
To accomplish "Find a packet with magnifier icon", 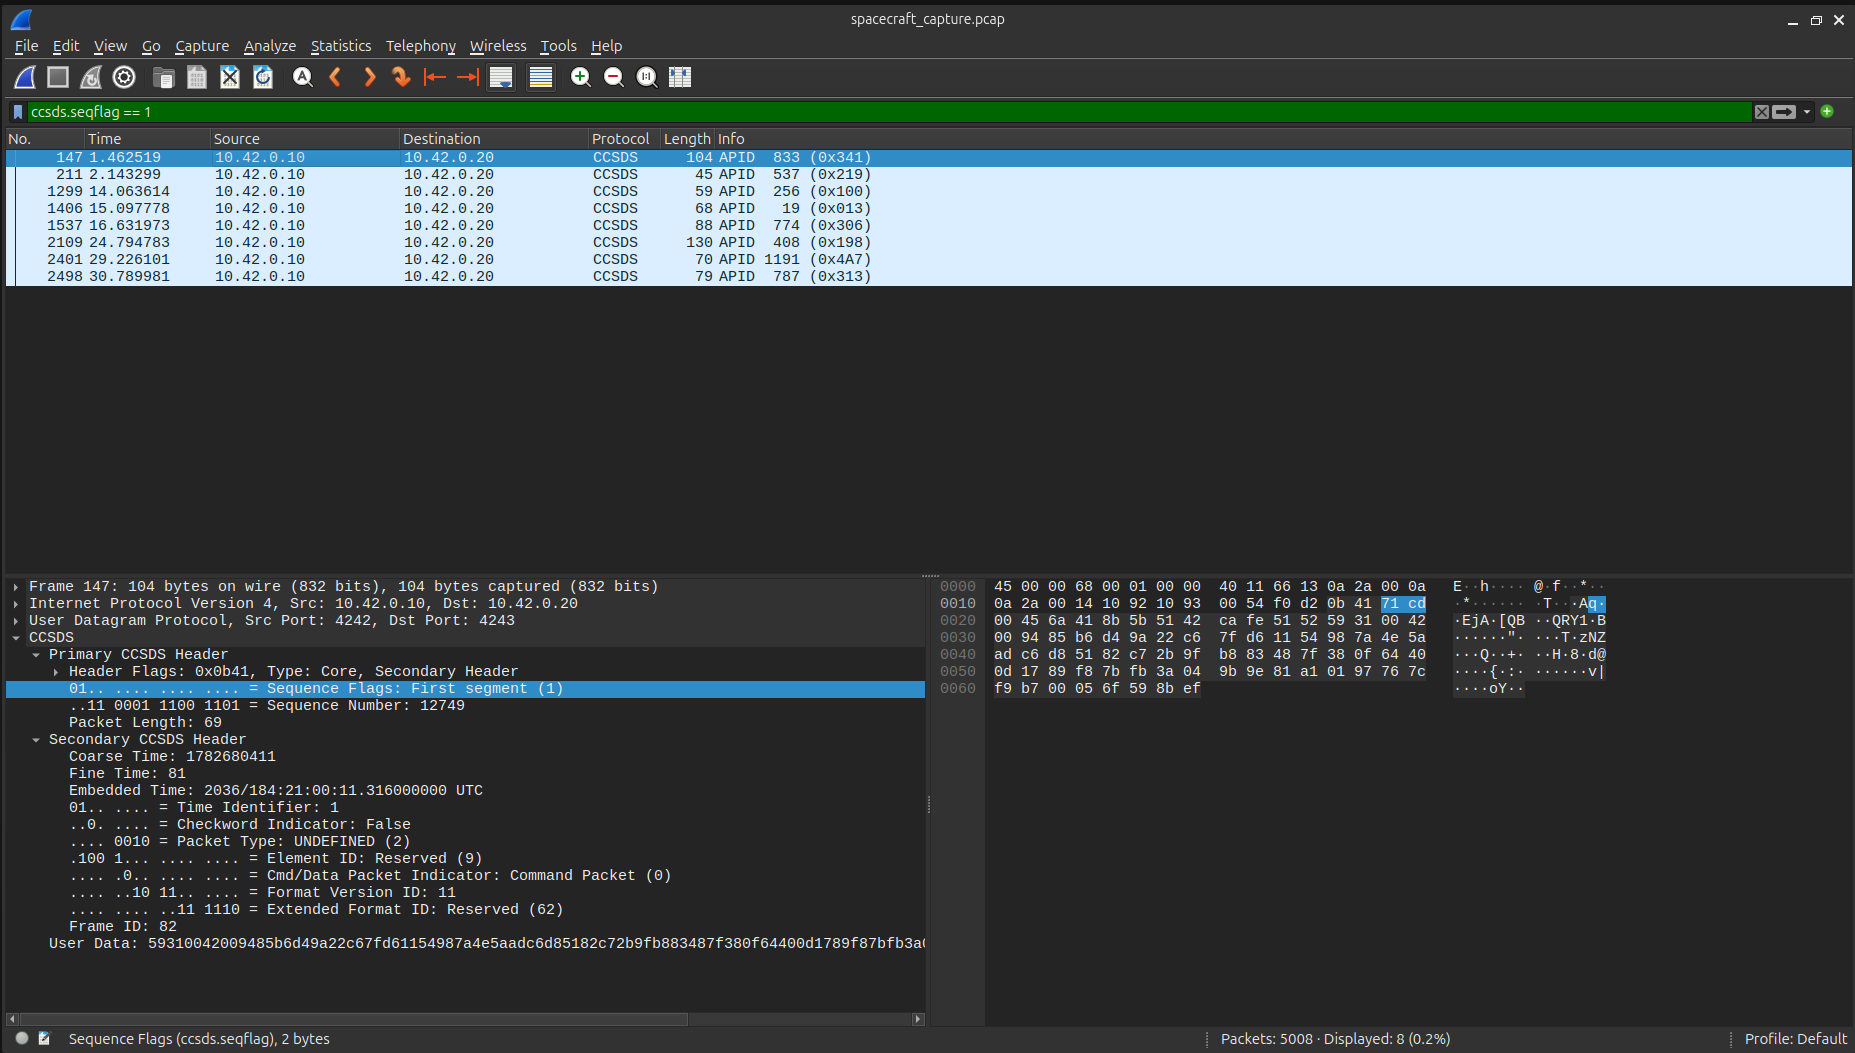I will point(302,77).
